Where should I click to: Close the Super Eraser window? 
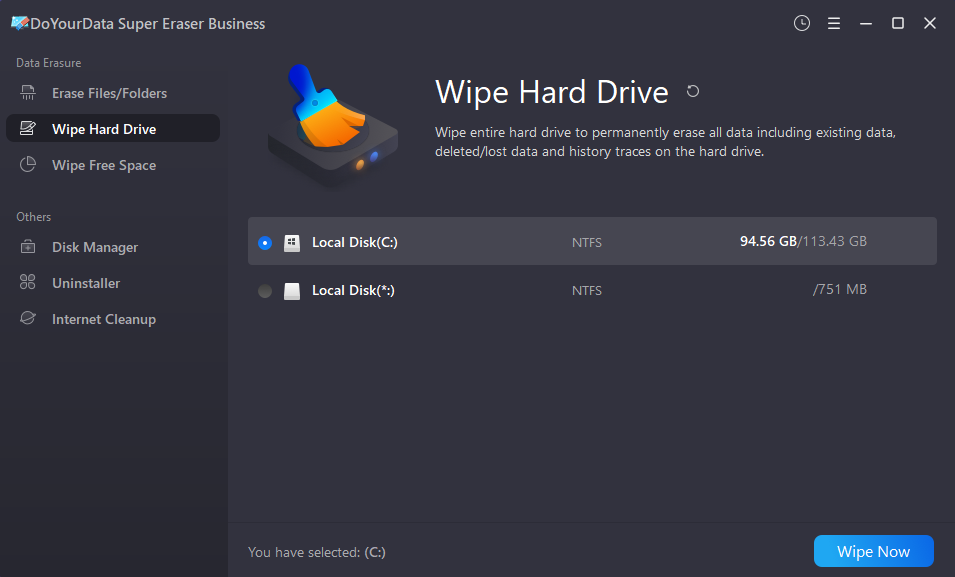(x=929, y=23)
